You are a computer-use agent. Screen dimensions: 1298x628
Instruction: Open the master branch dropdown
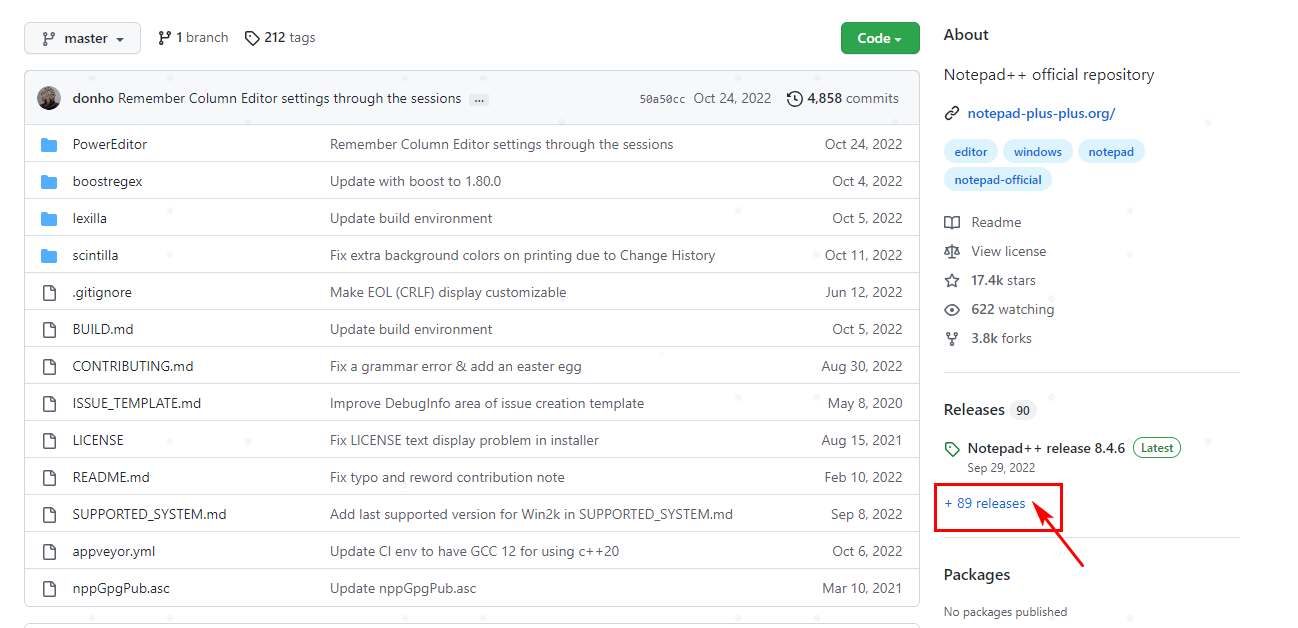83,38
